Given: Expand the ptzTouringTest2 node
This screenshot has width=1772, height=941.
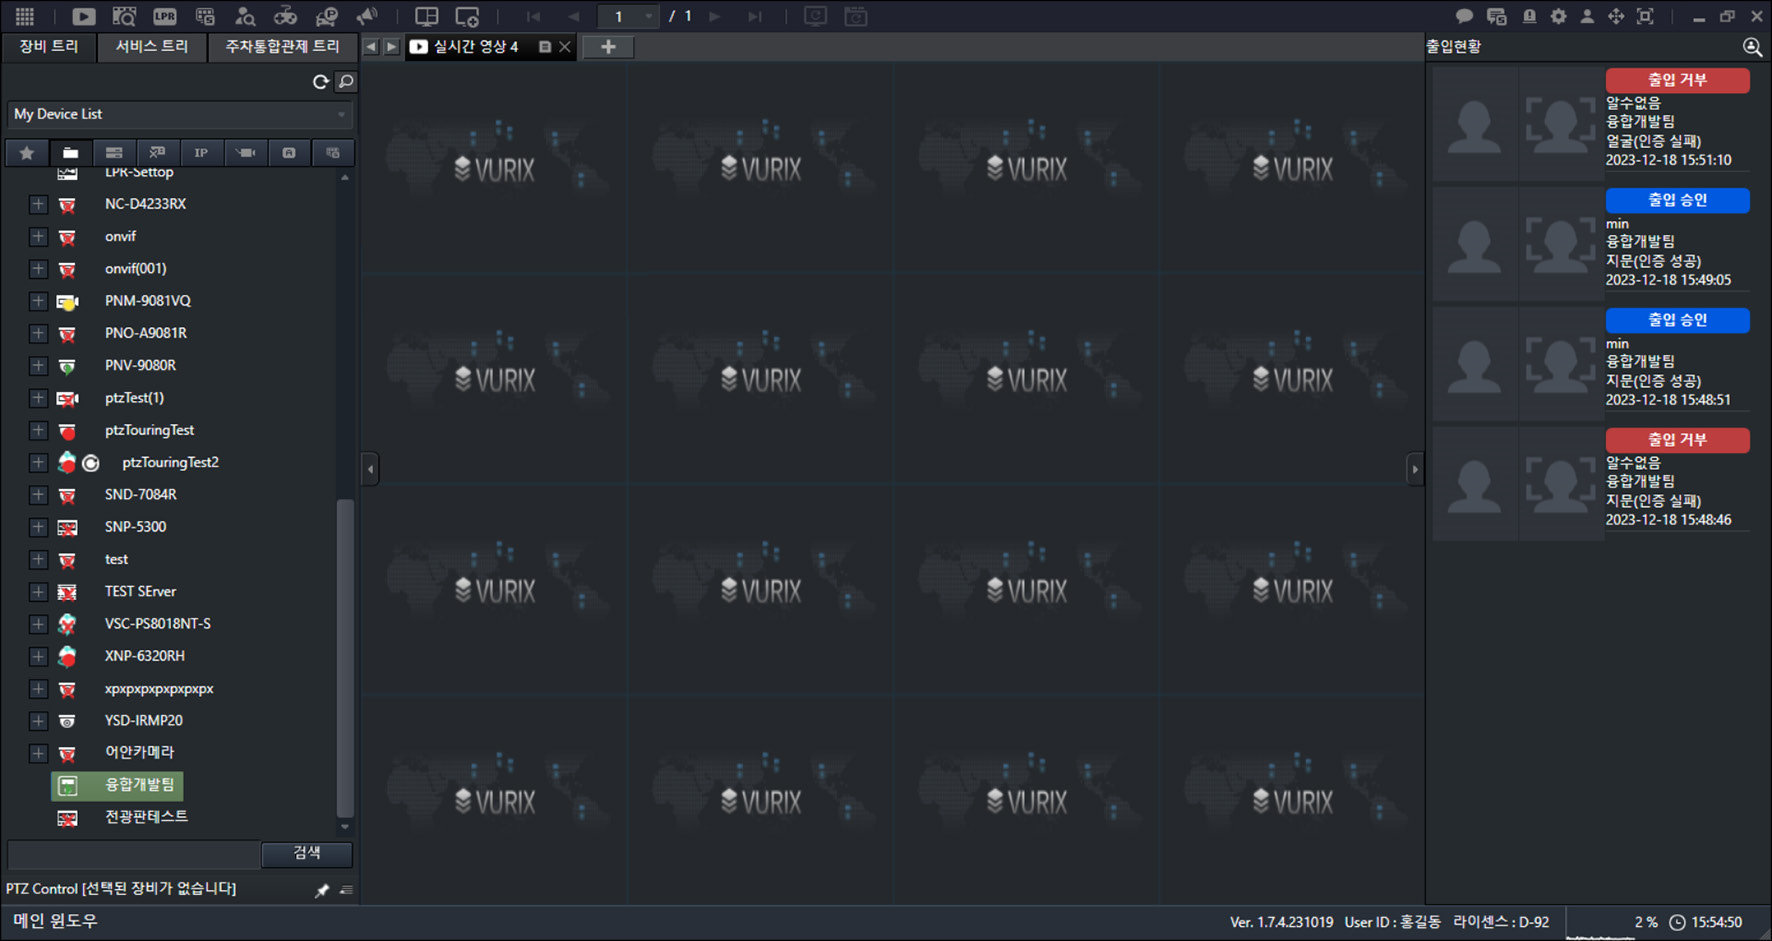Looking at the screenshot, I should point(38,463).
